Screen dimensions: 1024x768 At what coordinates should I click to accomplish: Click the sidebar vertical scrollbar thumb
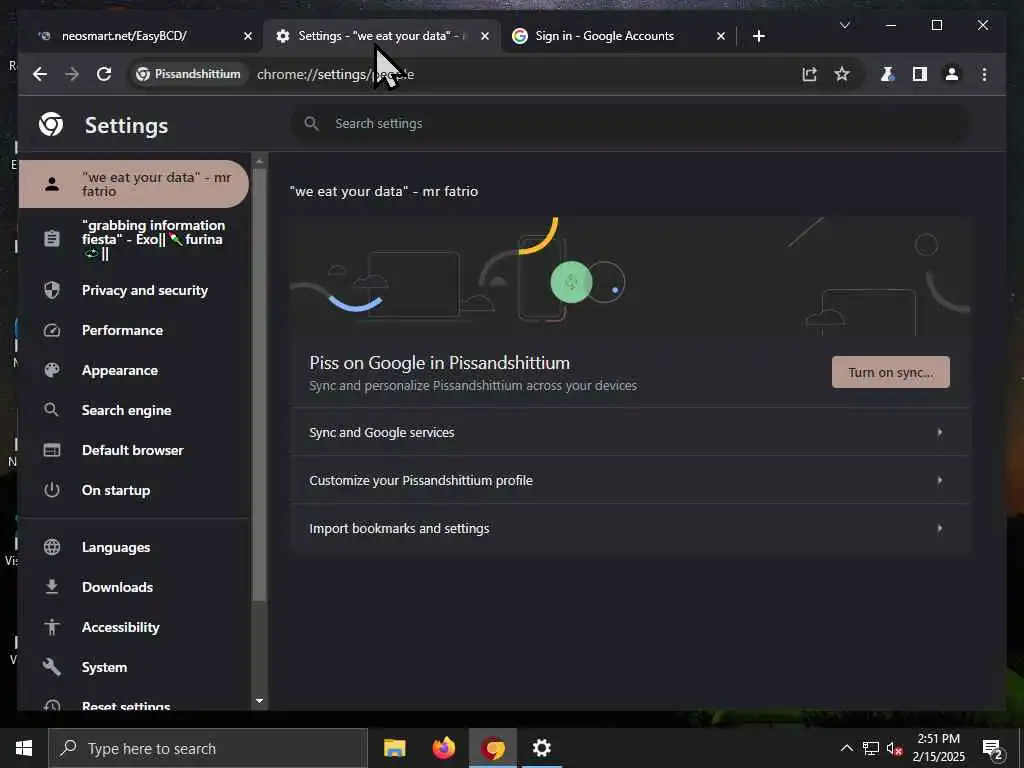pyautogui.click(x=259, y=385)
